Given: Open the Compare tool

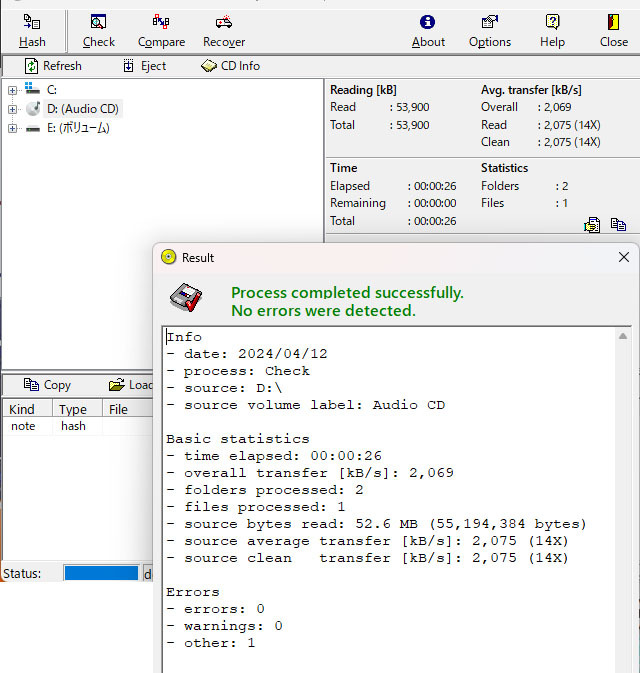Looking at the screenshot, I should (x=161, y=31).
